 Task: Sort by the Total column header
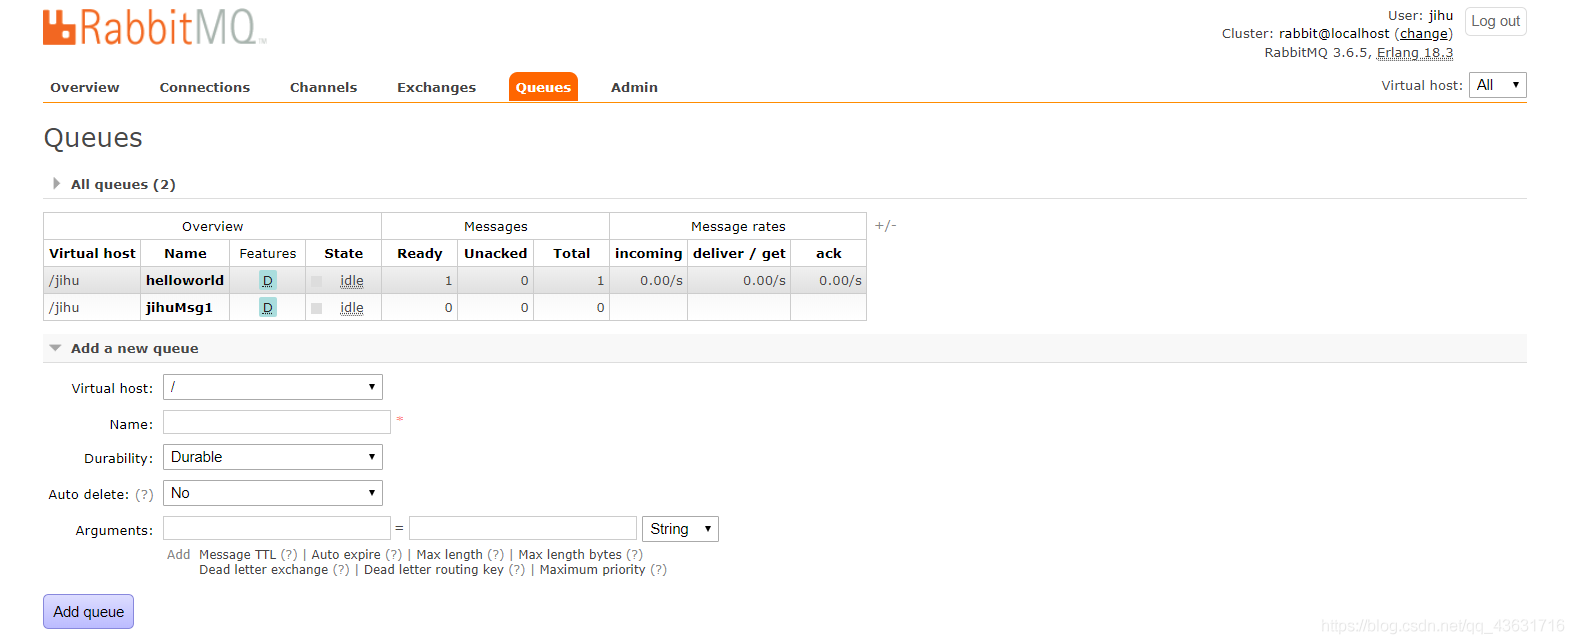tap(571, 254)
